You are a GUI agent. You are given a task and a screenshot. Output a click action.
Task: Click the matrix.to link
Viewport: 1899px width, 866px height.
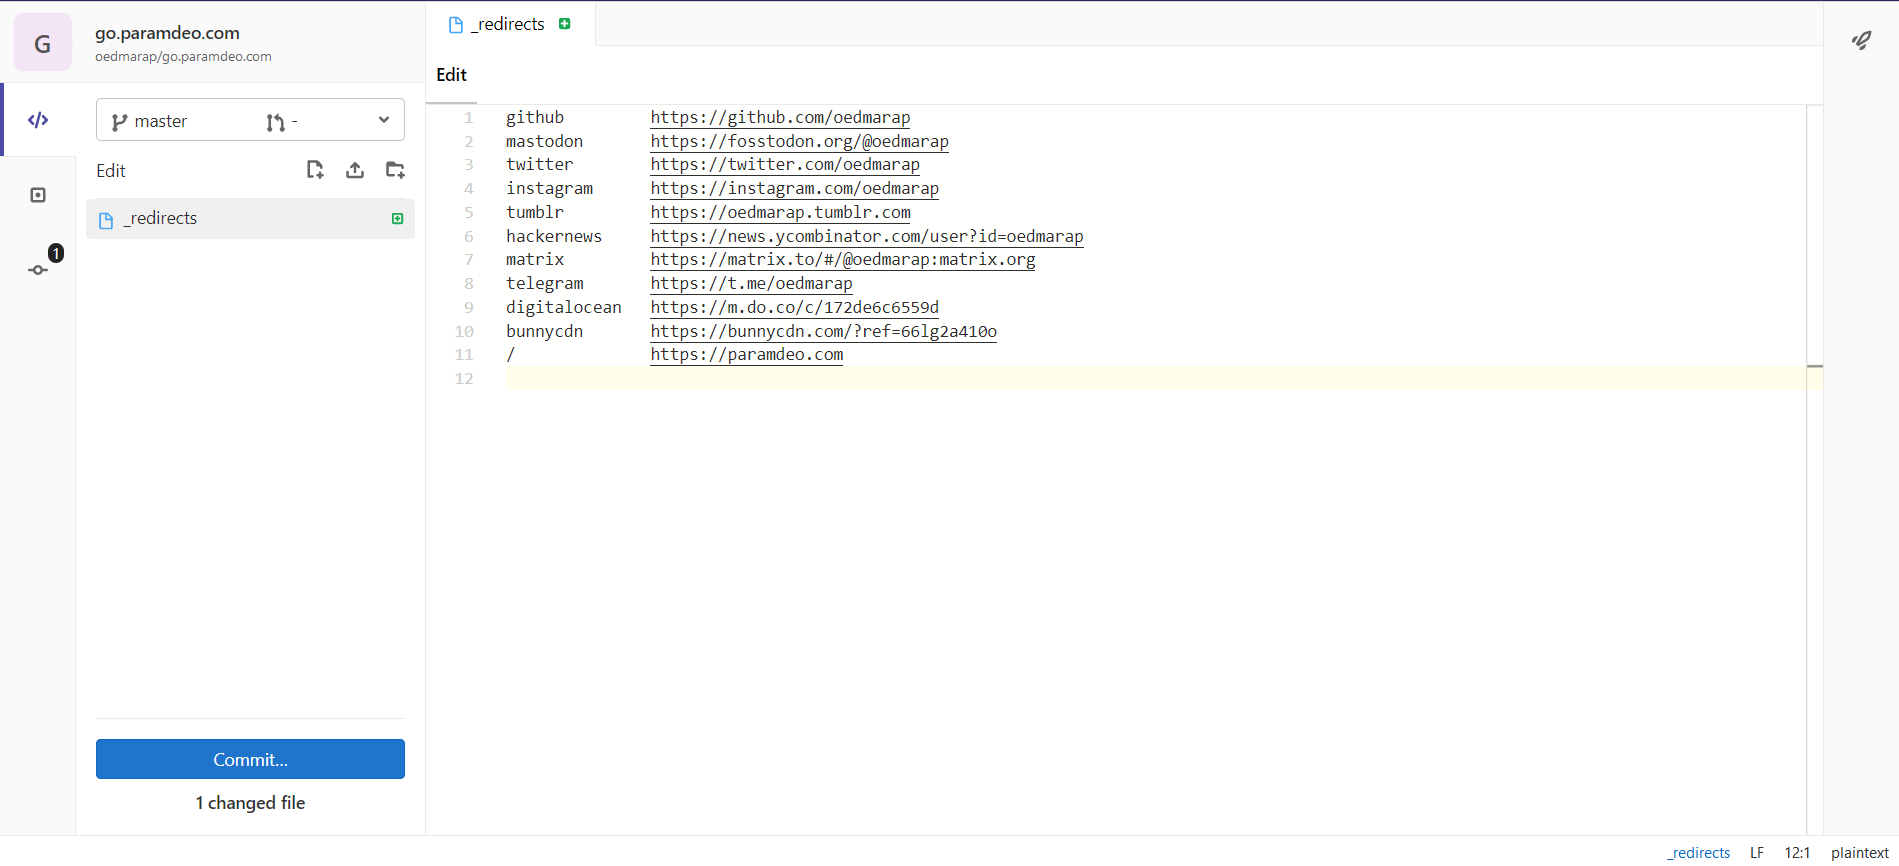pyautogui.click(x=843, y=260)
